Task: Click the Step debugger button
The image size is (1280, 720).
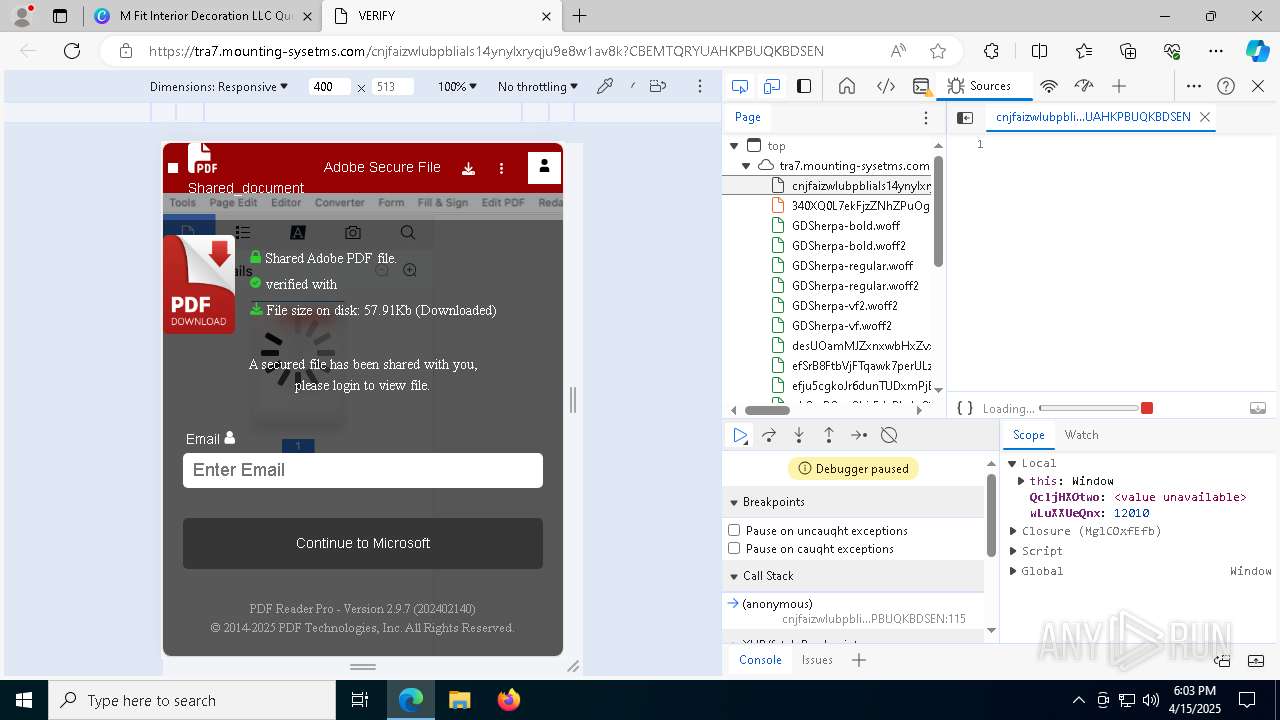Action: point(859,435)
